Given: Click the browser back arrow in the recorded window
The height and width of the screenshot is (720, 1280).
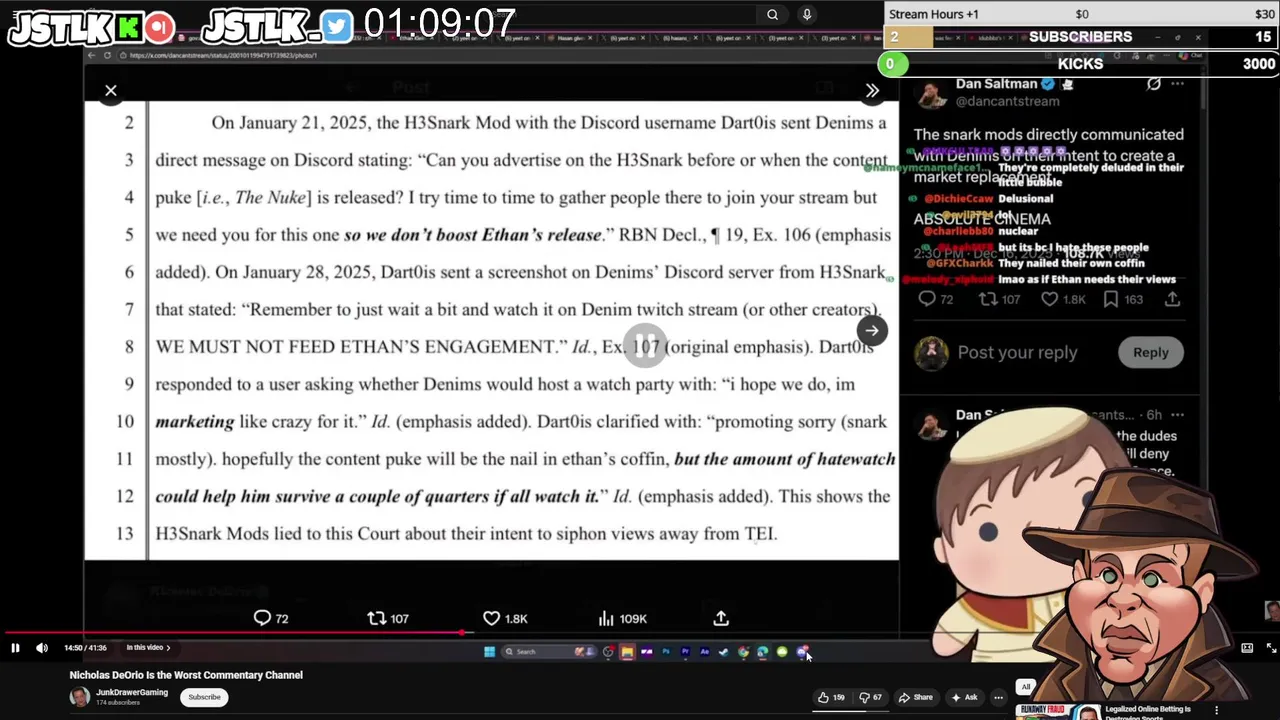Looking at the screenshot, I should [x=91, y=55].
